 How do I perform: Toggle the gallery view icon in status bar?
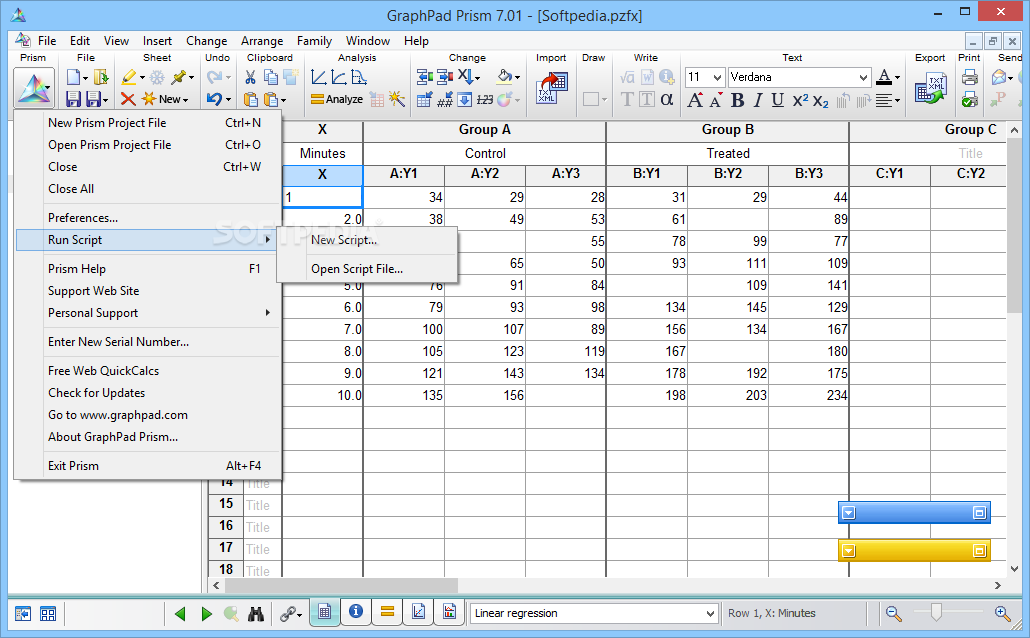click(x=48, y=614)
